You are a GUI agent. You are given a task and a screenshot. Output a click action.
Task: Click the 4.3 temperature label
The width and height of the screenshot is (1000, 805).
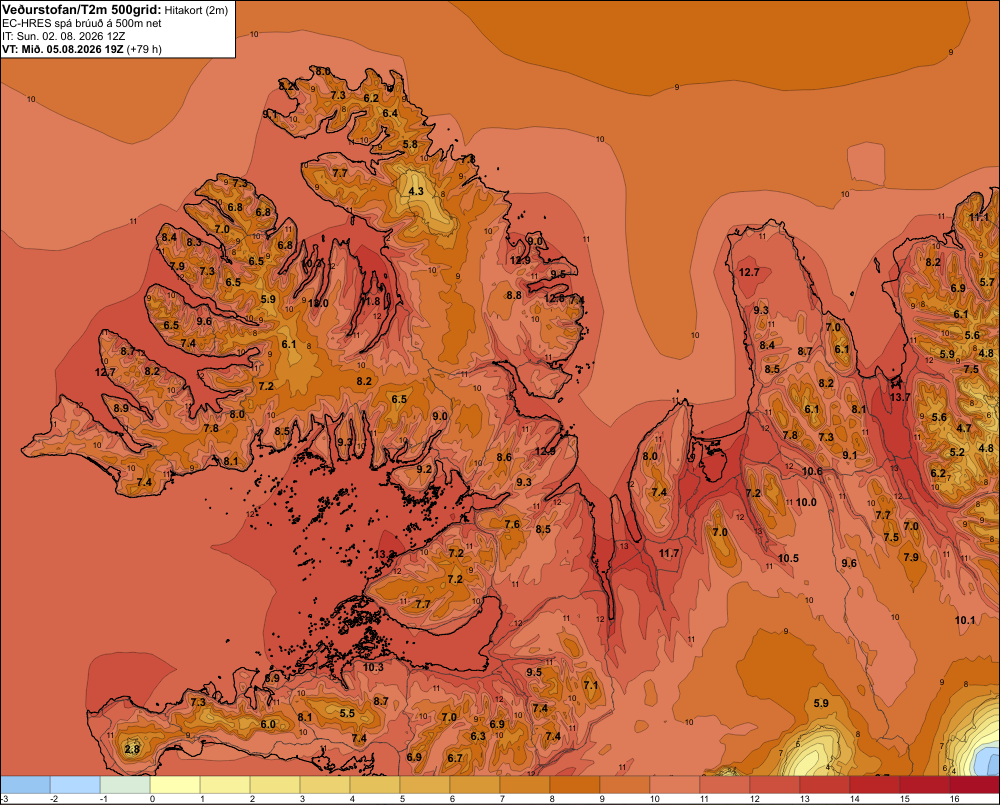click(416, 191)
